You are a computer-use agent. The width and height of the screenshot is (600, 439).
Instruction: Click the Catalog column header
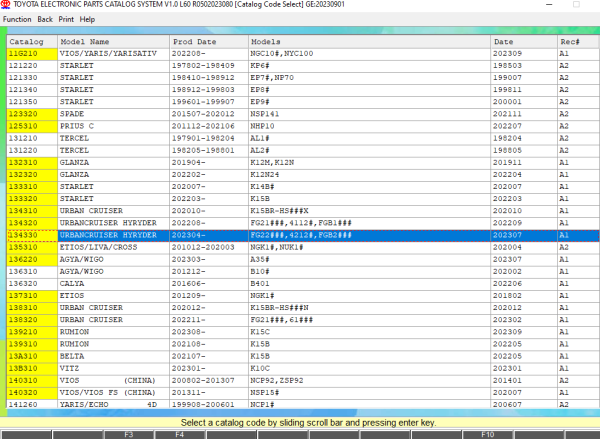click(32, 41)
